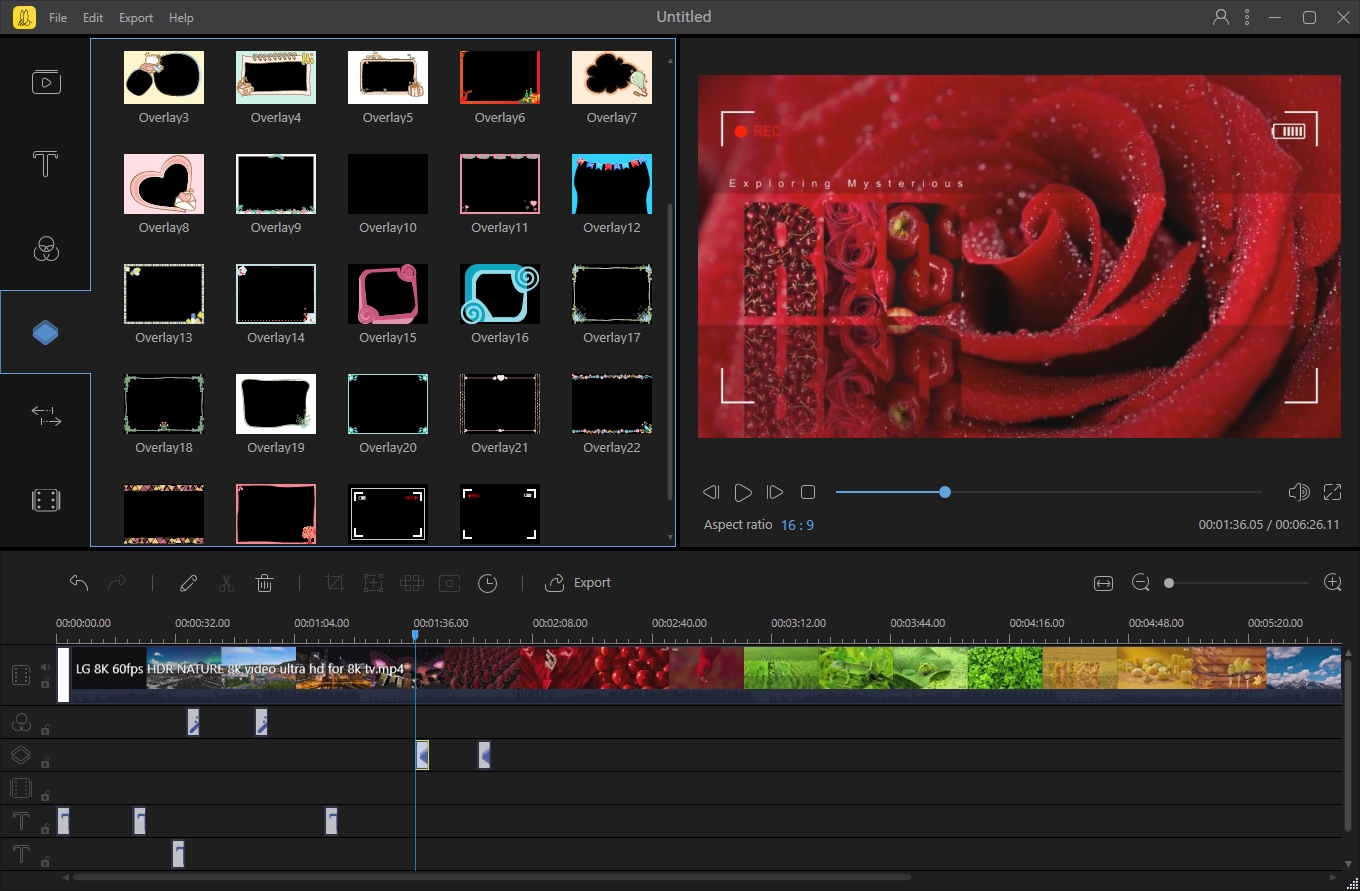
Task: Click the Split scissors icon
Action: pyautogui.click(x=226, y=583)
